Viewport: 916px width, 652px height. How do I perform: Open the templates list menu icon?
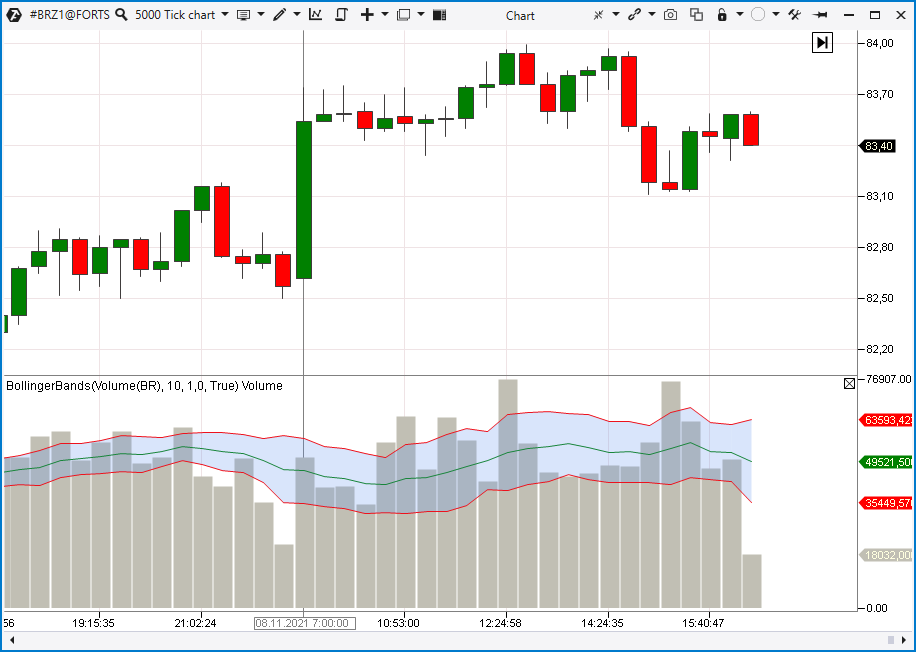pyautogui.click(x=241, y=15)
